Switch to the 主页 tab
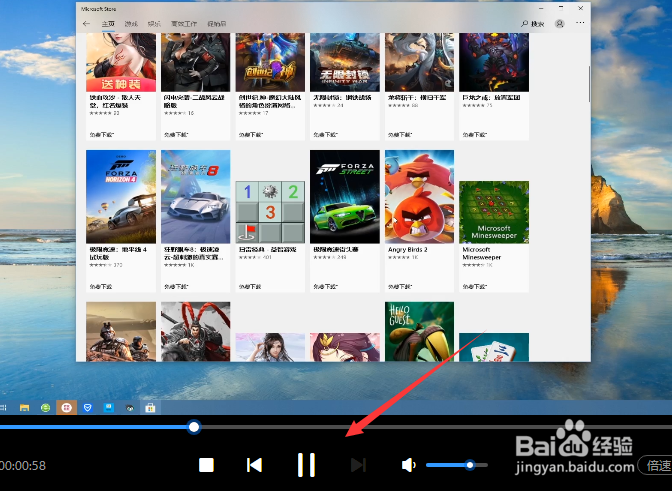Screen dimensions: 672x491 (x=108, y=24)
